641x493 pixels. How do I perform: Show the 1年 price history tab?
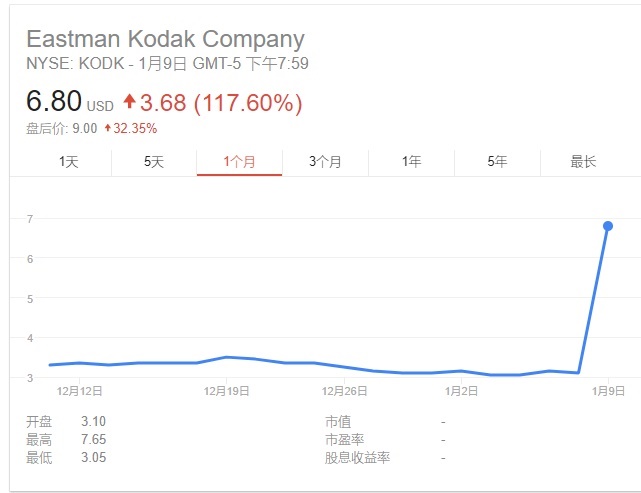[411, 162]
